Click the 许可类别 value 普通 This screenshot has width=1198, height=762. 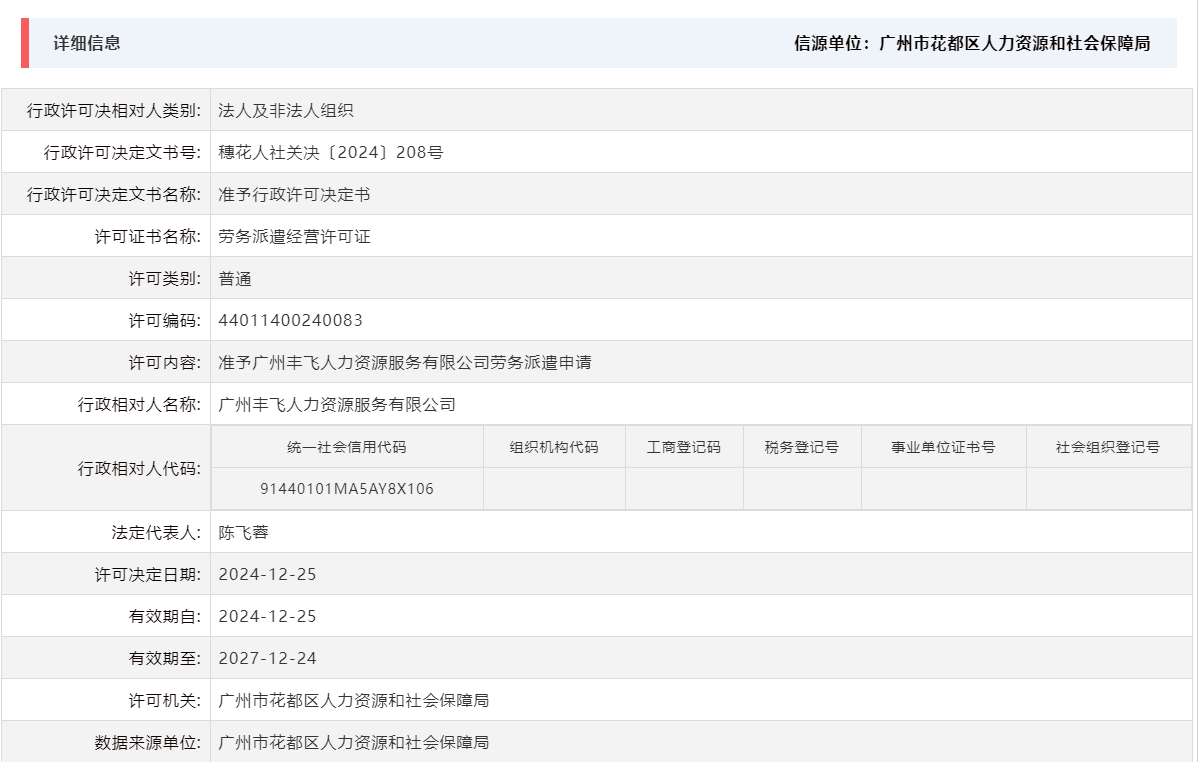click(234, 278)
